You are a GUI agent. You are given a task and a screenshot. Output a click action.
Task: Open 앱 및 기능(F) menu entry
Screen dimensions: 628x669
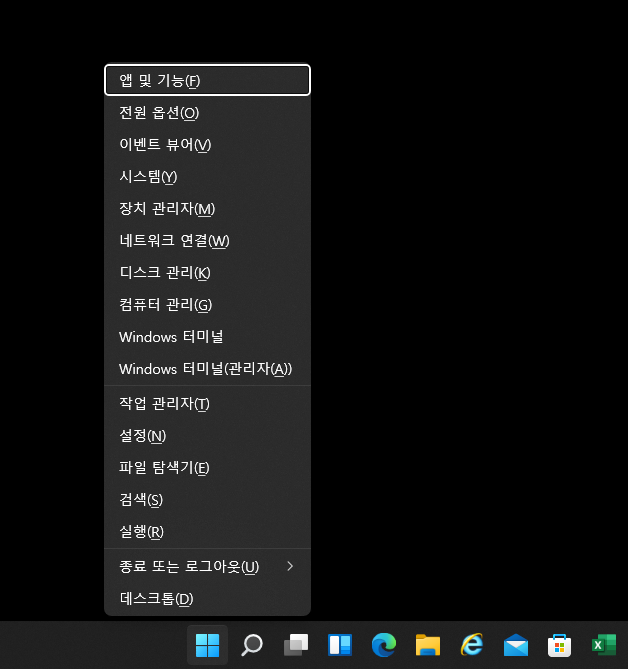click(x=207, y=80)
